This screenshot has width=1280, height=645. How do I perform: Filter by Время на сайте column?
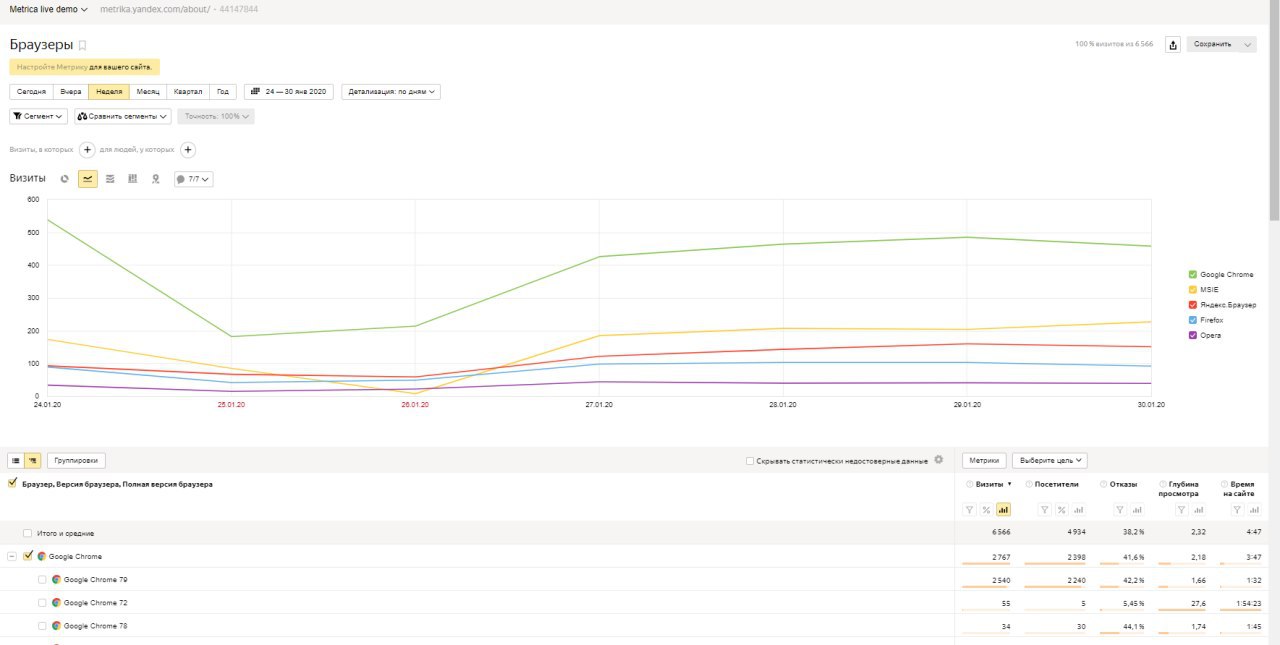(1236, 510)
